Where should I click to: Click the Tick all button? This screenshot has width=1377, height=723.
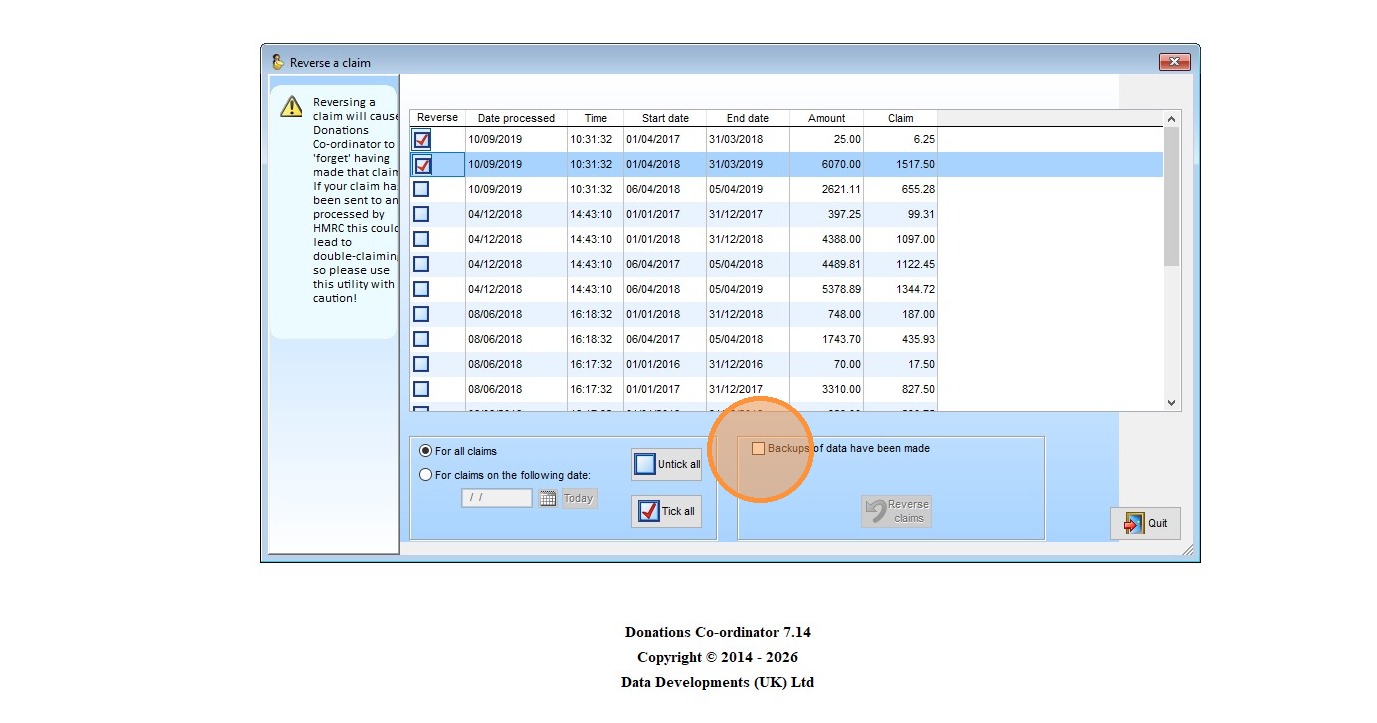click(x=666, y=511)
